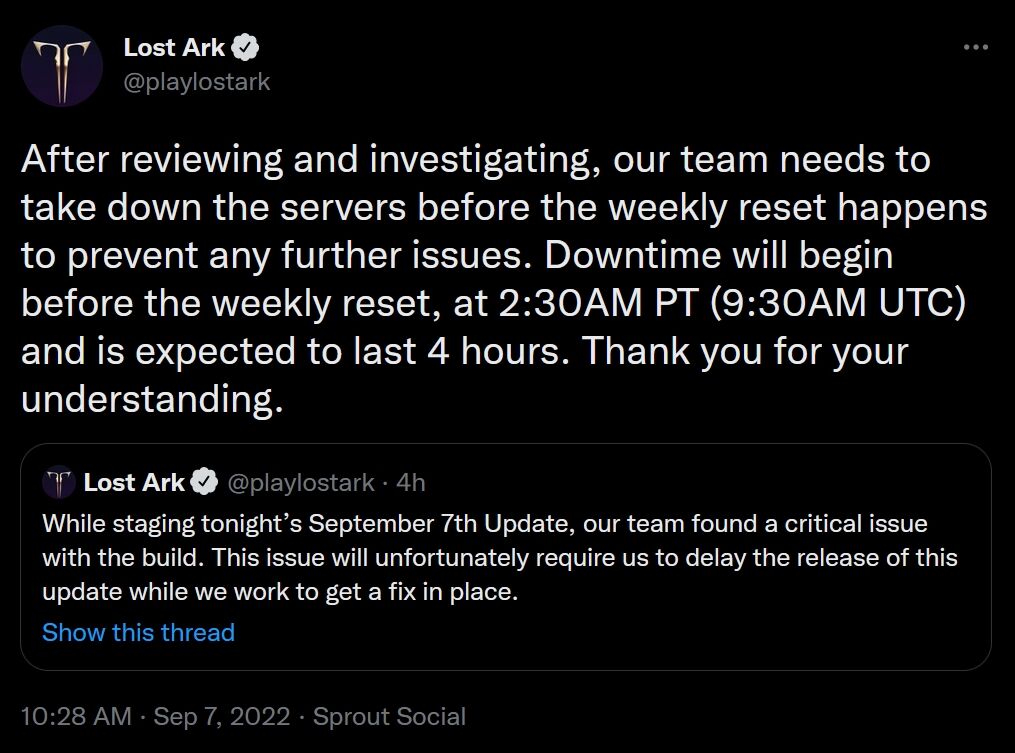Click the word "understanding." ending the tweet

(x=146, y=401)
